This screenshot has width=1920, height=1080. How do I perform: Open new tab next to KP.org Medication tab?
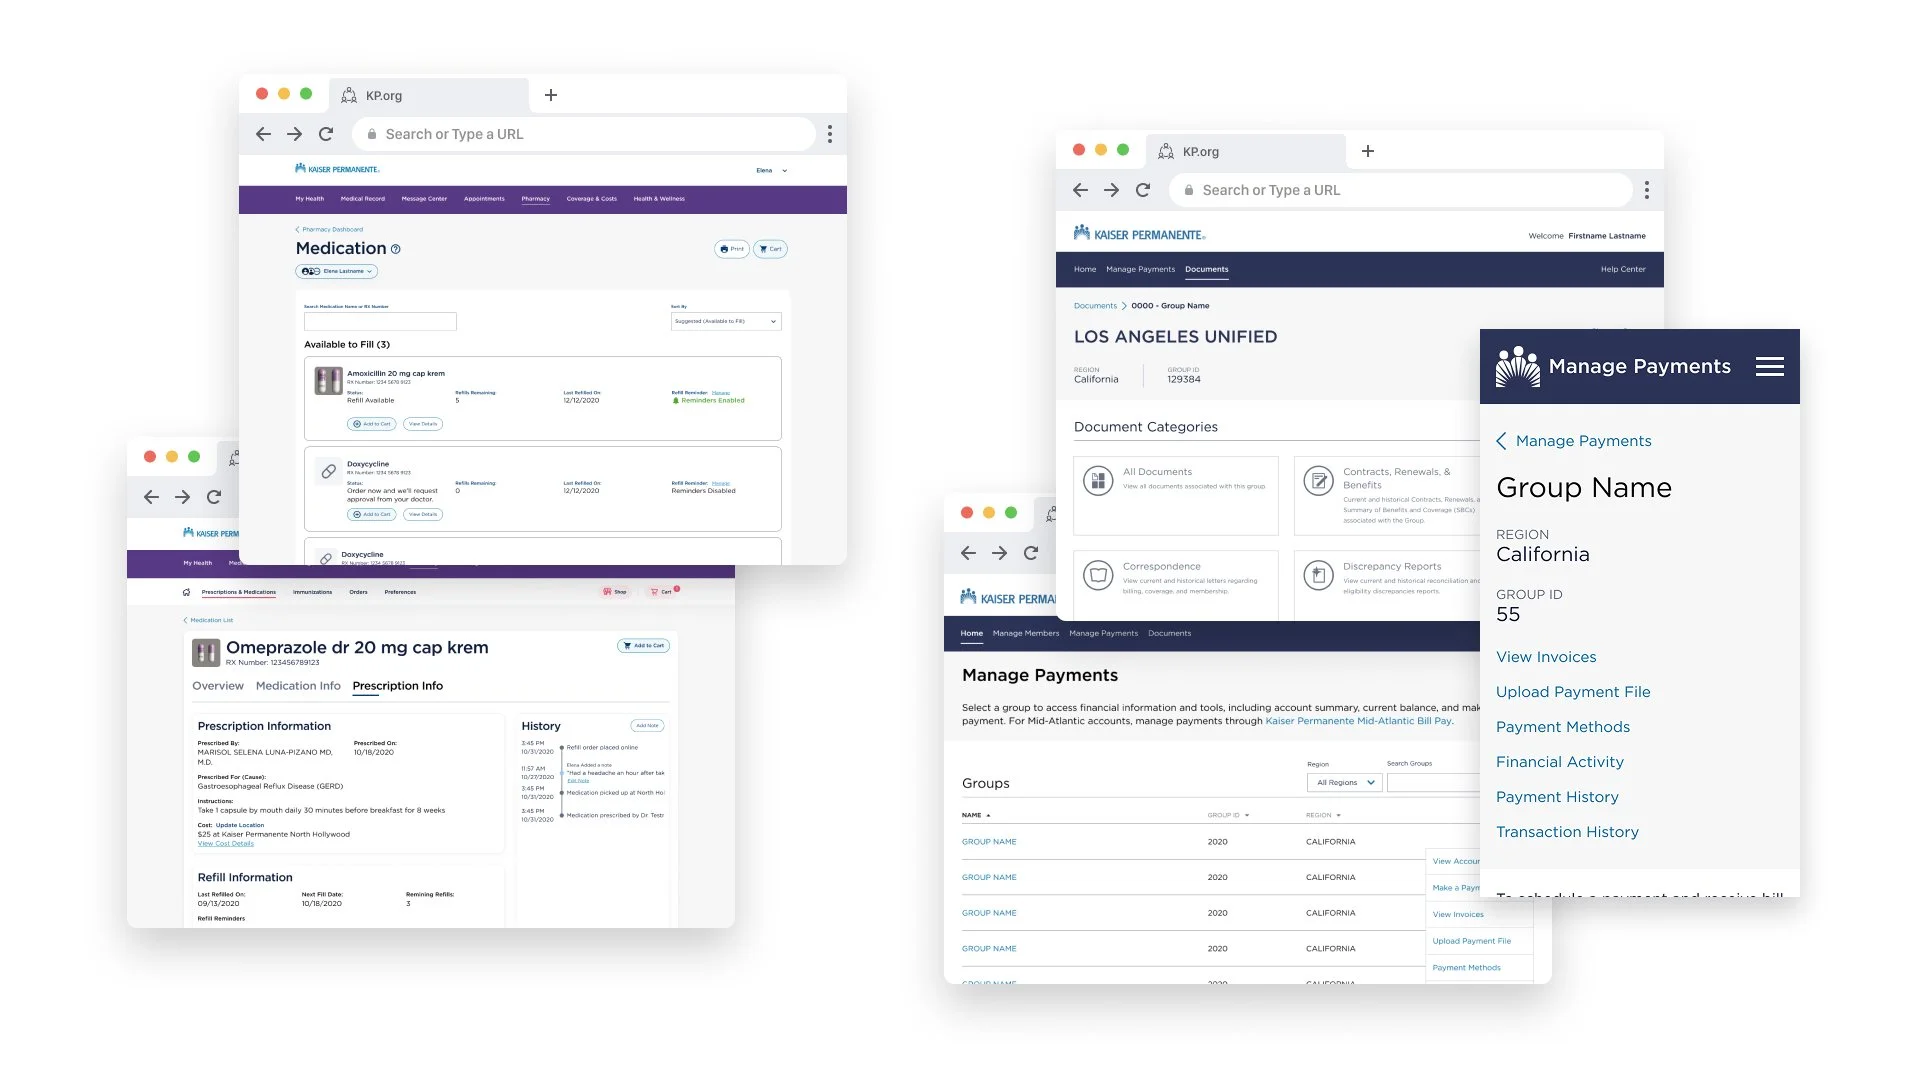(551, 95)
